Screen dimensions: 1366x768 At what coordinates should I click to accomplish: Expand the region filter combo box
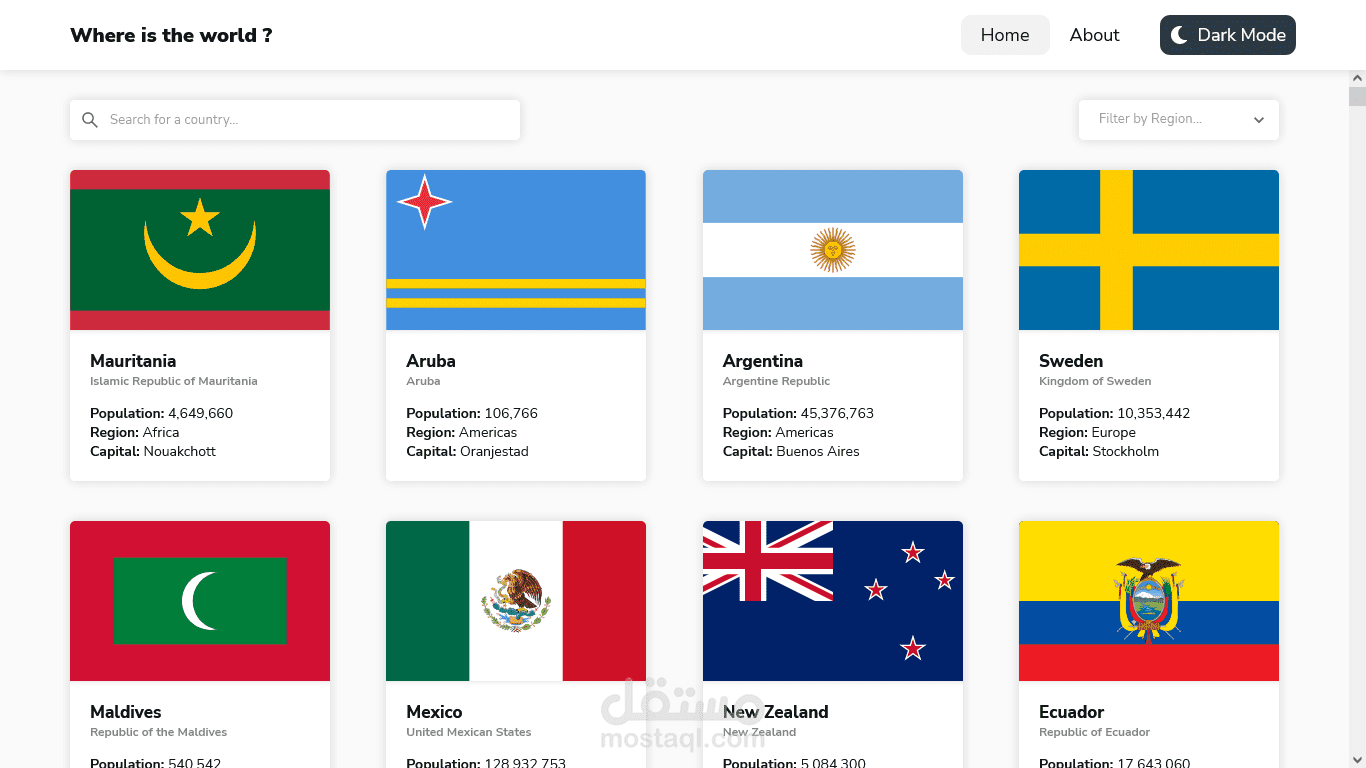click(1178, 119)
